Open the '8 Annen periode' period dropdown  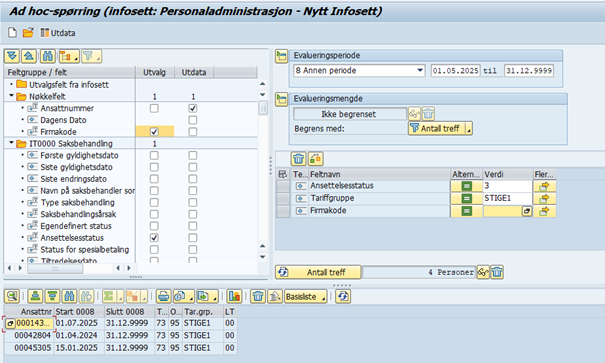pos(420,71)
